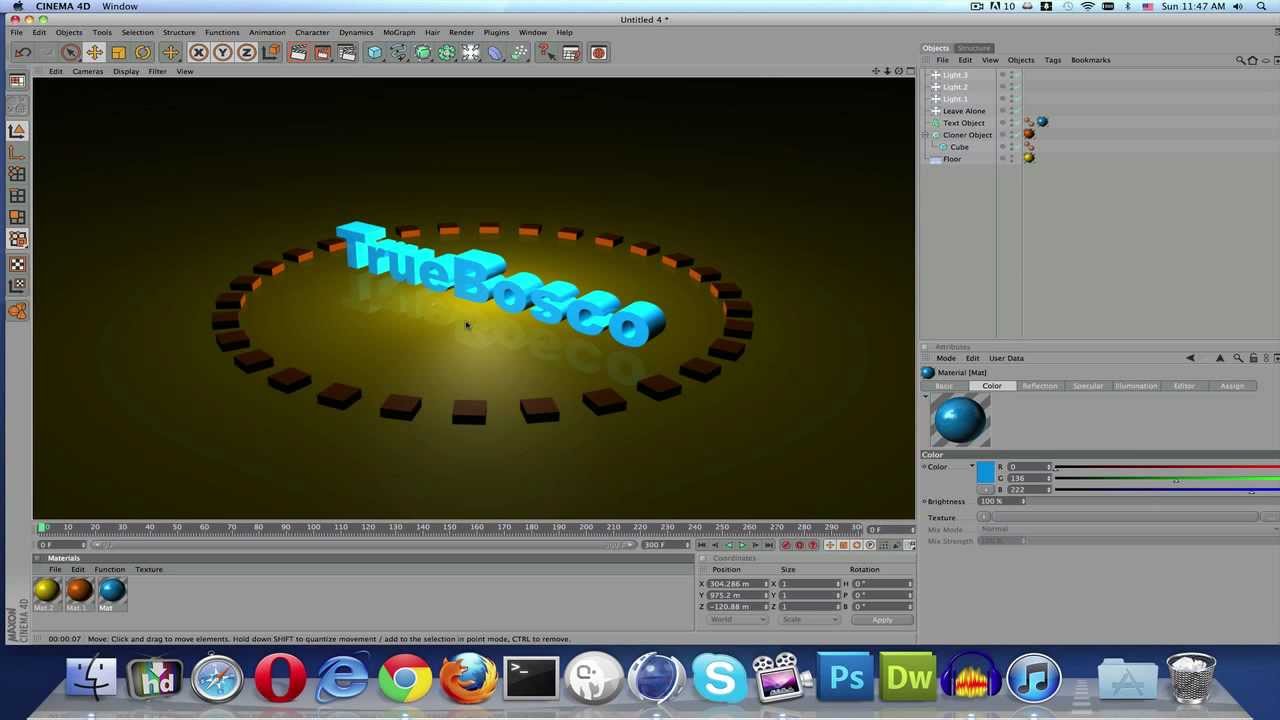Toggle X axis lock
The width and height of the screenshot is (1280, 720).
[198, 53]
